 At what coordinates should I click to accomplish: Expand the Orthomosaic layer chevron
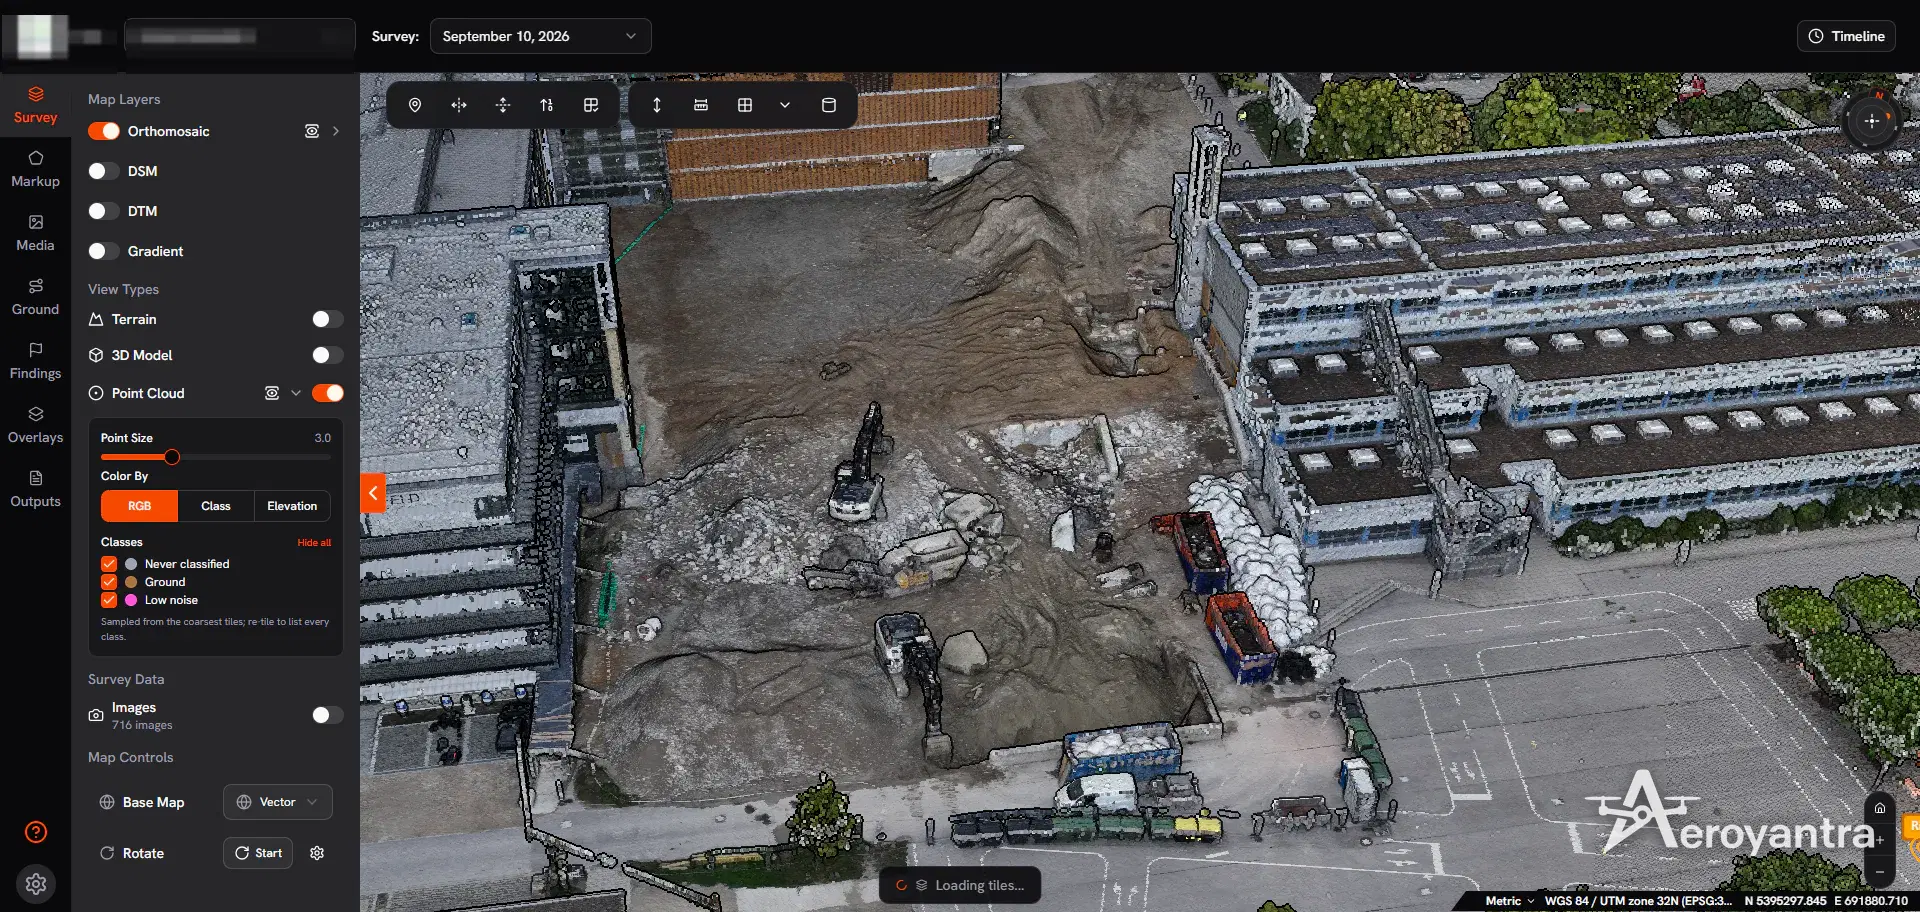pyautogui.click(x=336, y=131)
